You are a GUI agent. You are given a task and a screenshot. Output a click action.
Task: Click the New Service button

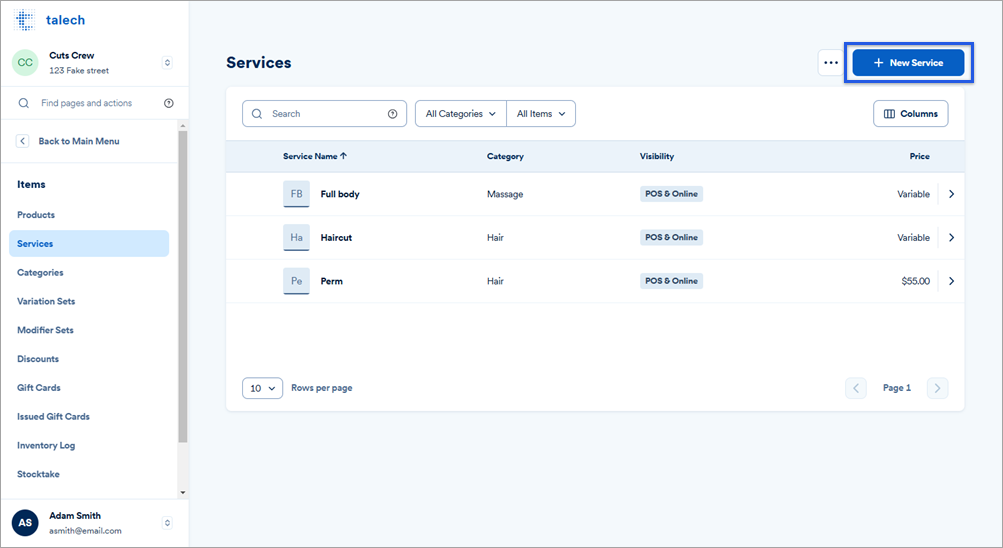pyautogui.click(x=908, y=63)
